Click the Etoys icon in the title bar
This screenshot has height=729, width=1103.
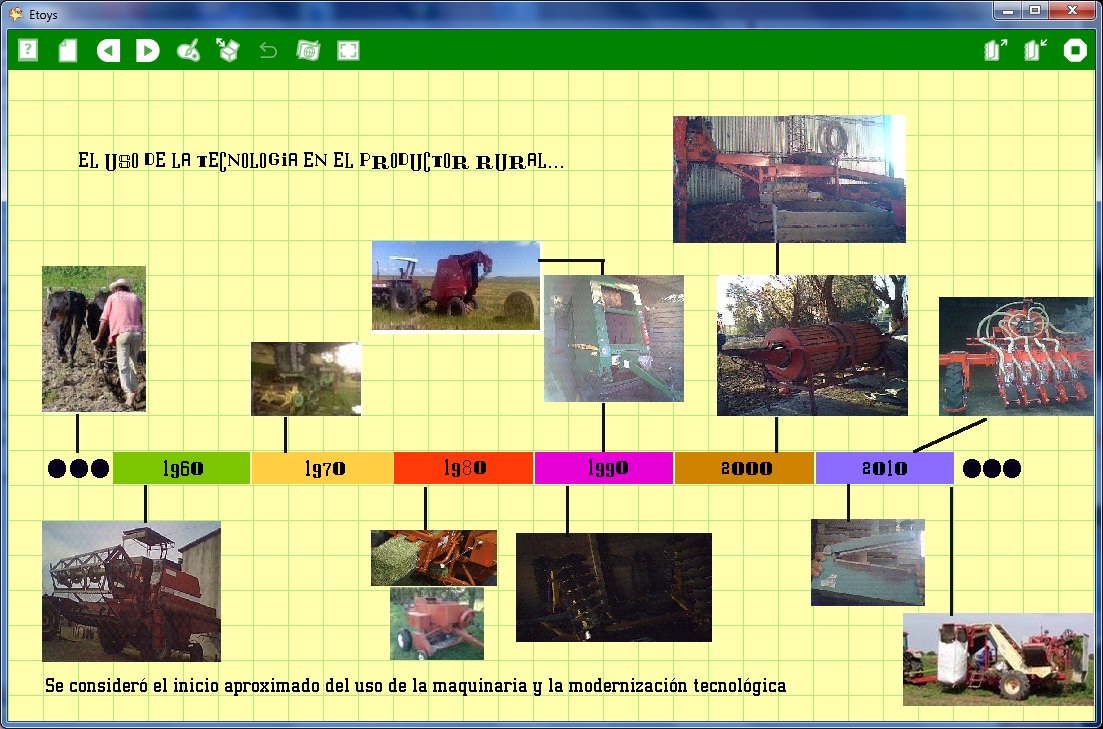(x=15, y=13)
